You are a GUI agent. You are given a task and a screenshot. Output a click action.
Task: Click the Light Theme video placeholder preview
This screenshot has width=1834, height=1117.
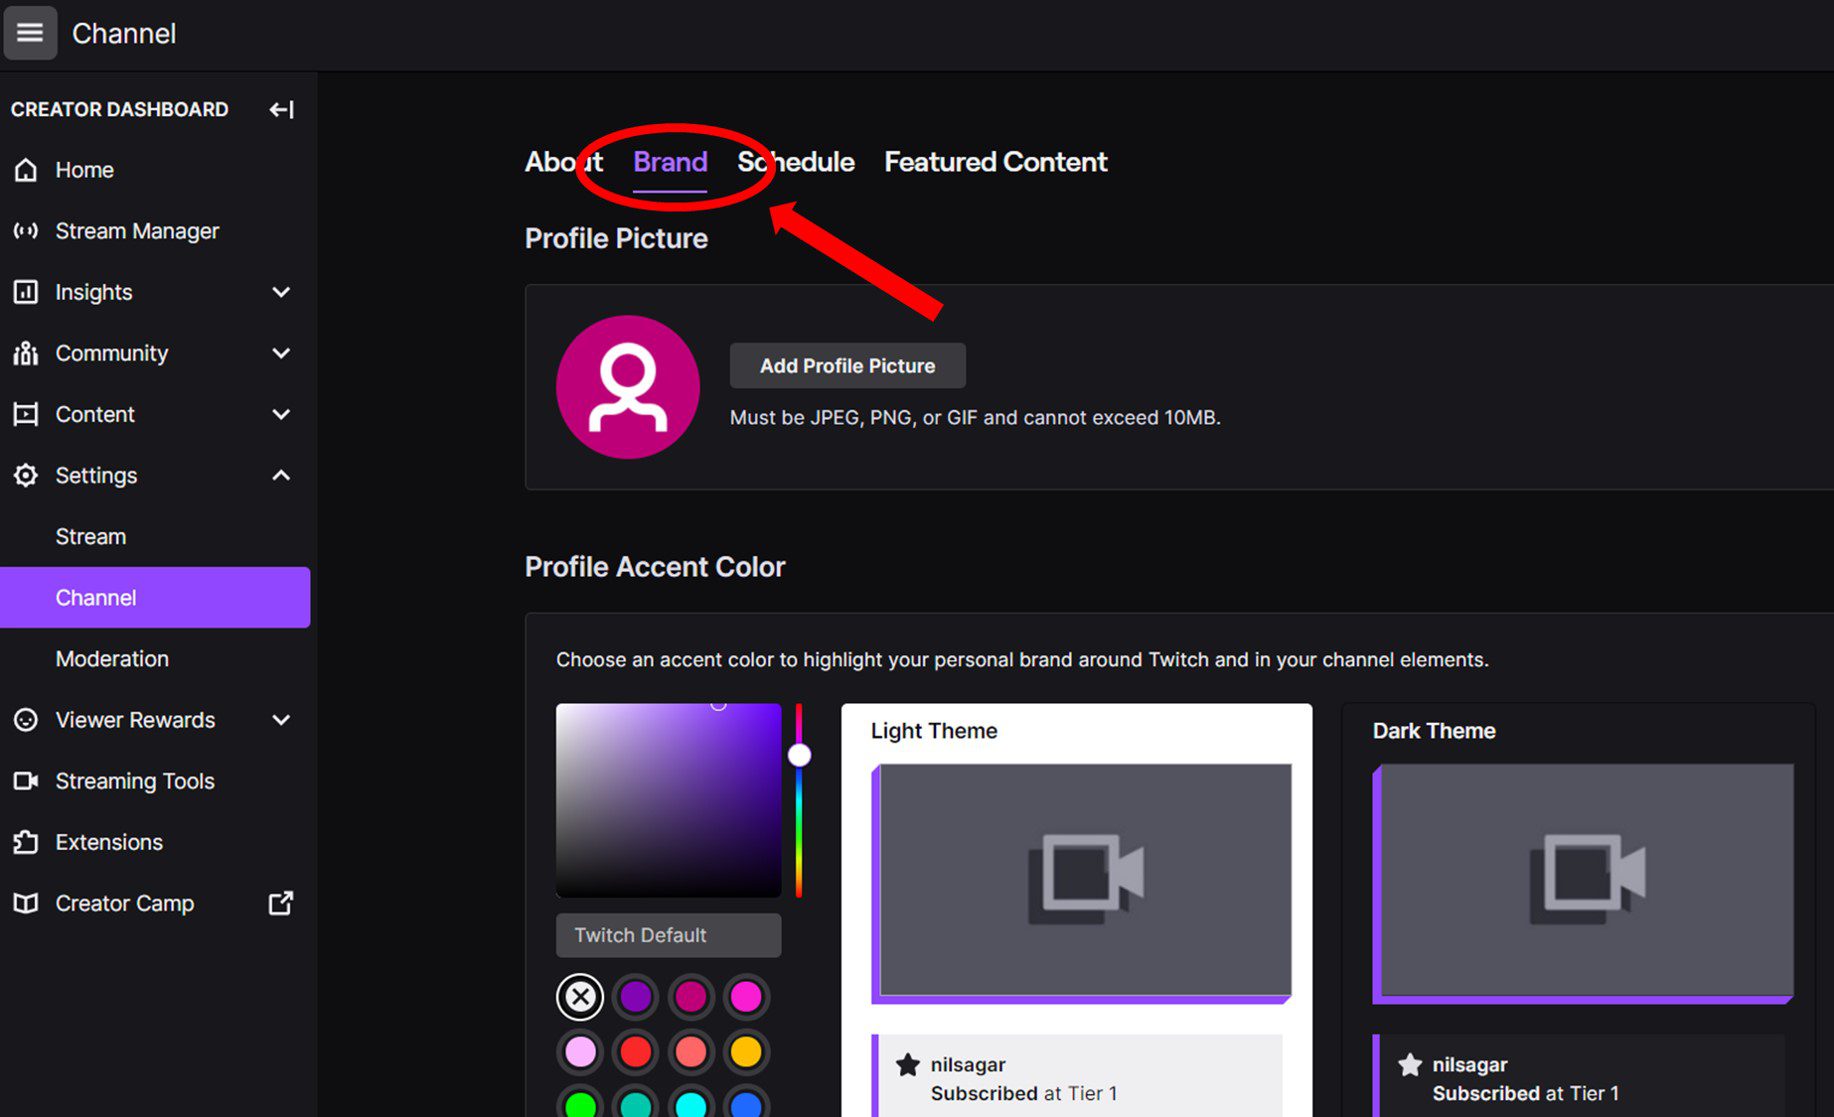(x=1081, y=883)
